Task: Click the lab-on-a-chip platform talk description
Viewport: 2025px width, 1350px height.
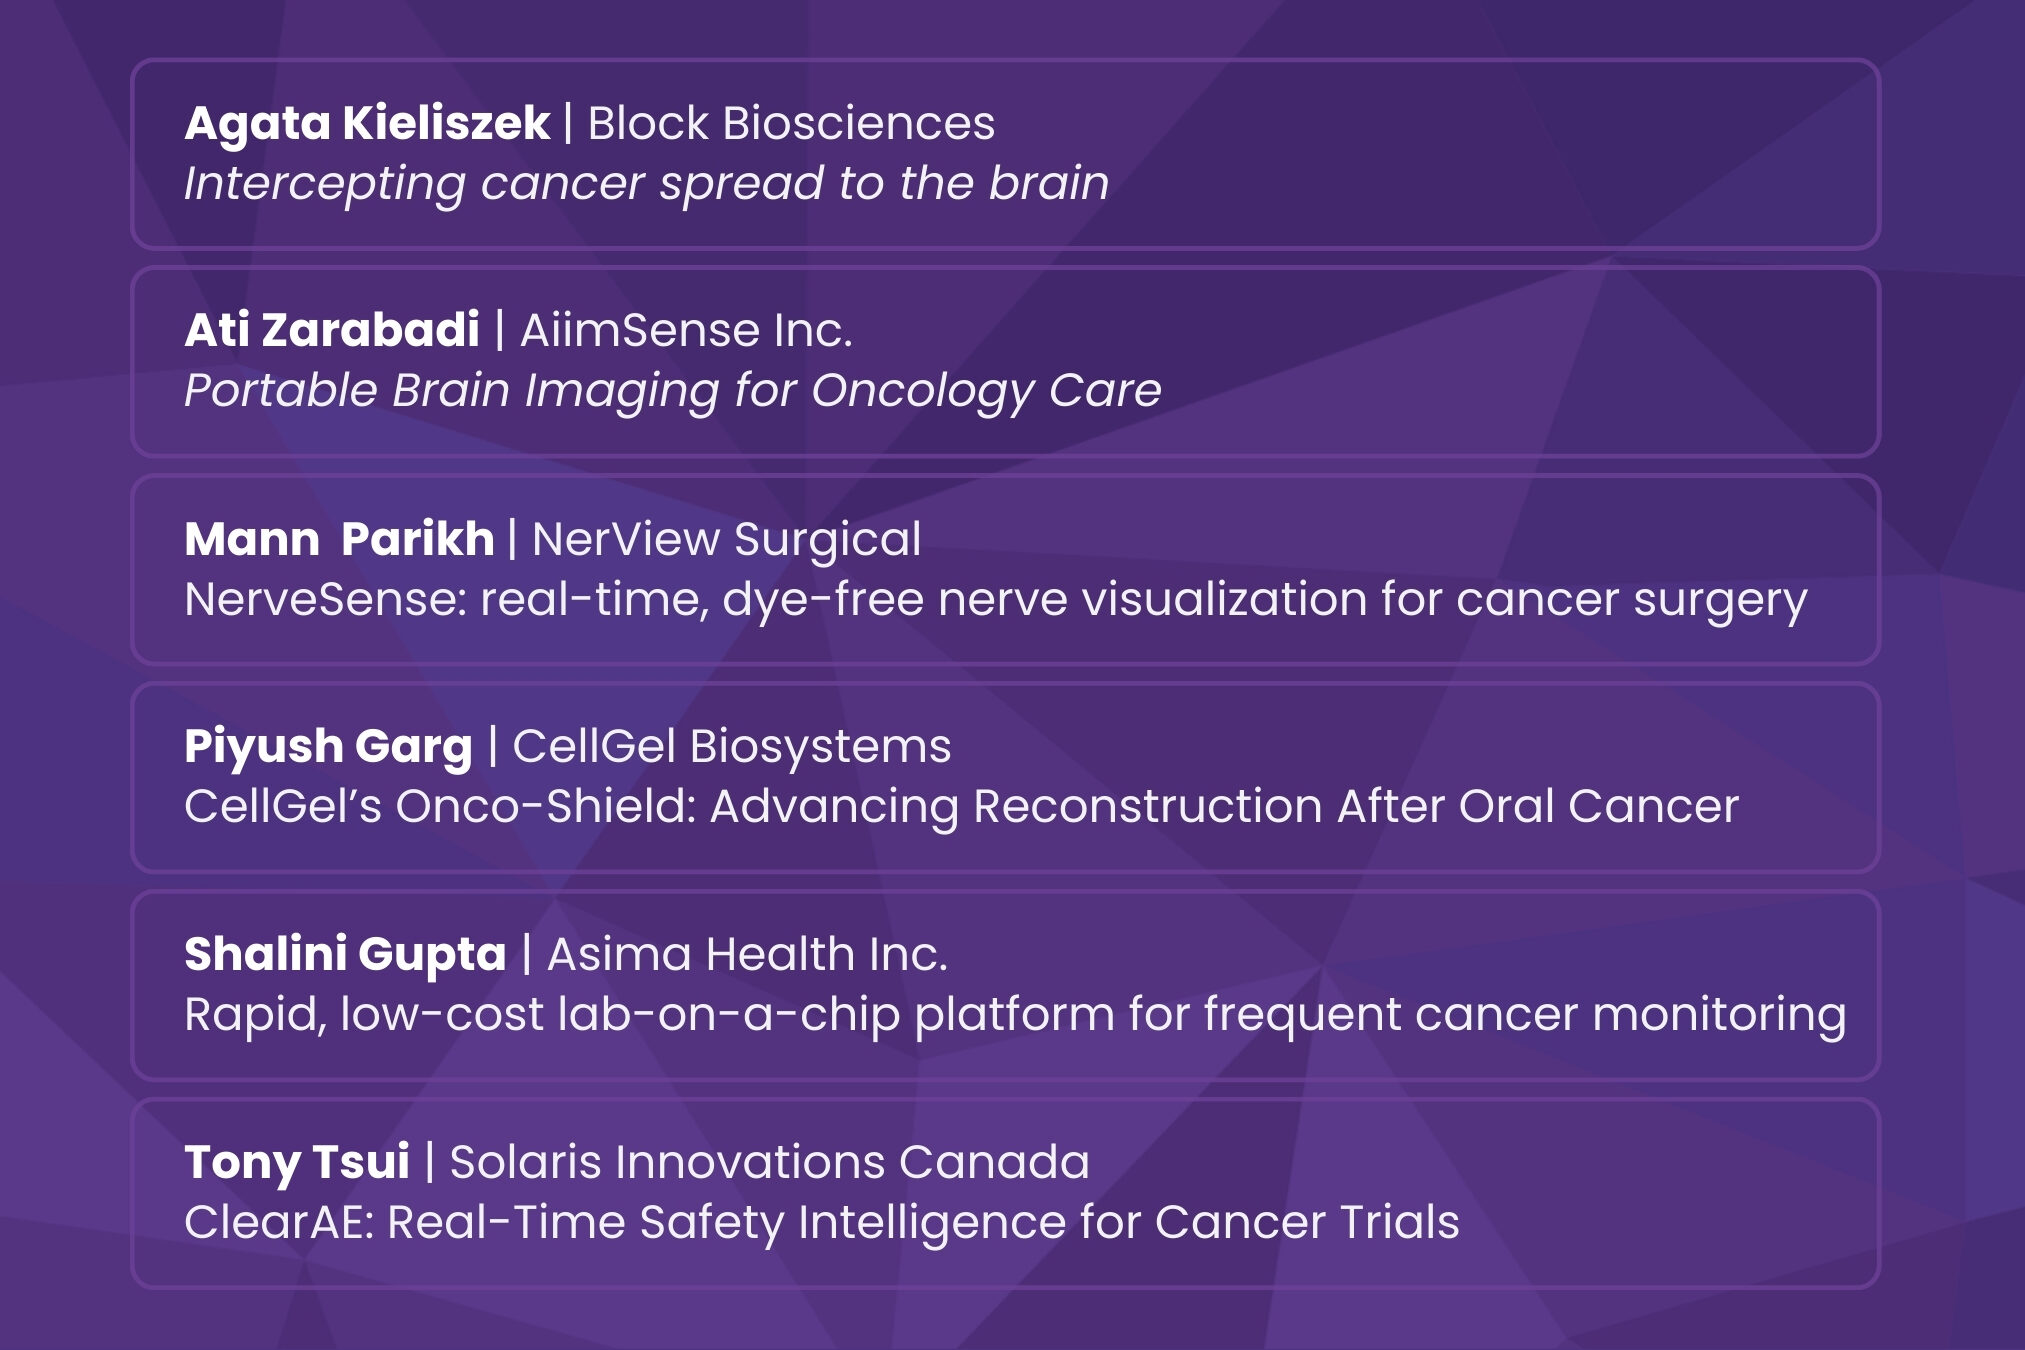Action: click(x=1014, y=1015)
